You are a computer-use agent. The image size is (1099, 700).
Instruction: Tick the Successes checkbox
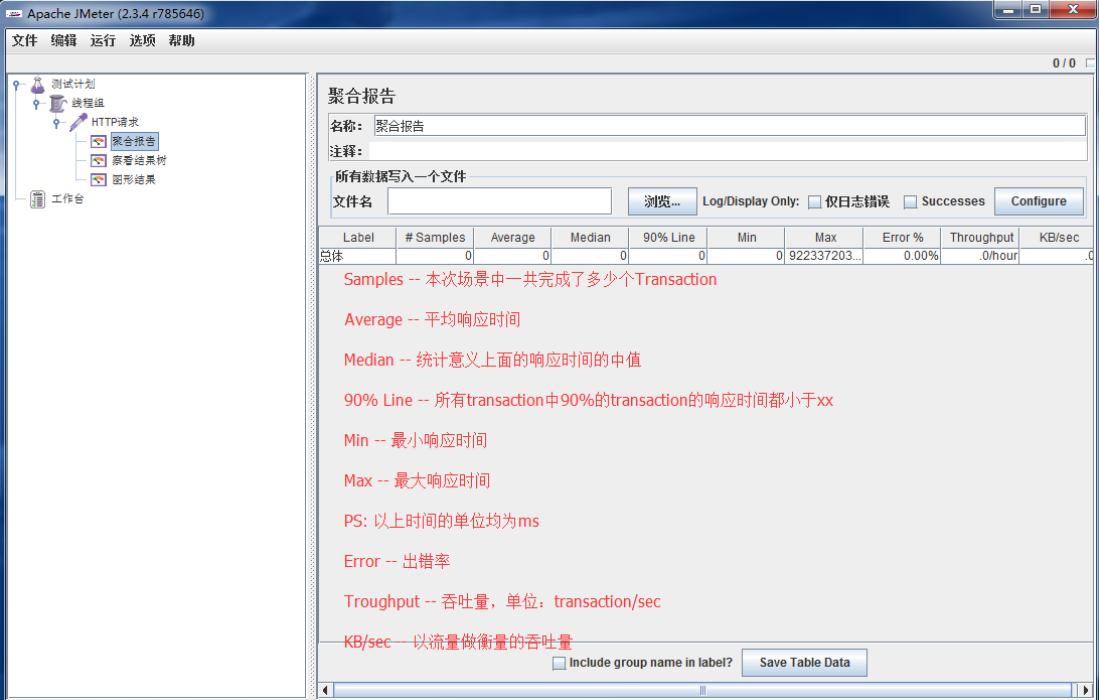click(x=910, y=202)
